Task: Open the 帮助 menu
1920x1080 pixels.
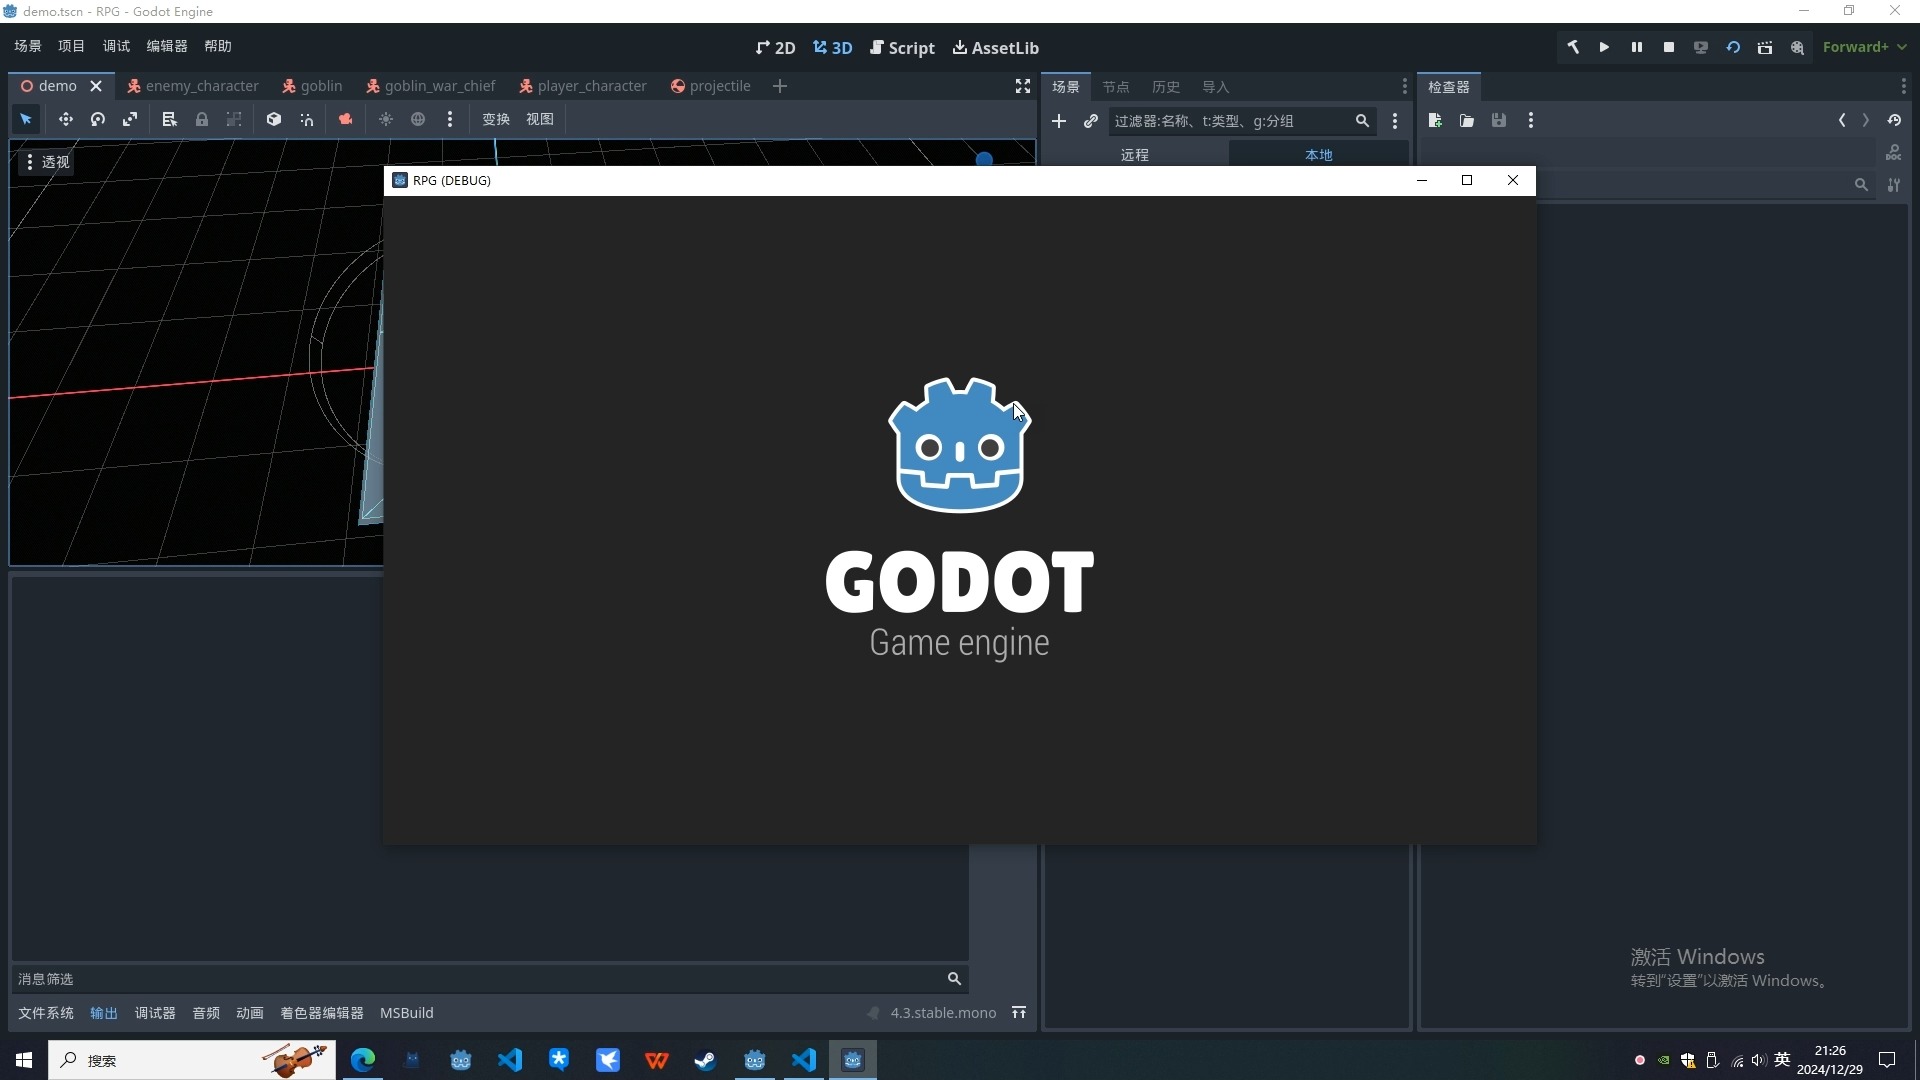Action: (x=218, y=46)
